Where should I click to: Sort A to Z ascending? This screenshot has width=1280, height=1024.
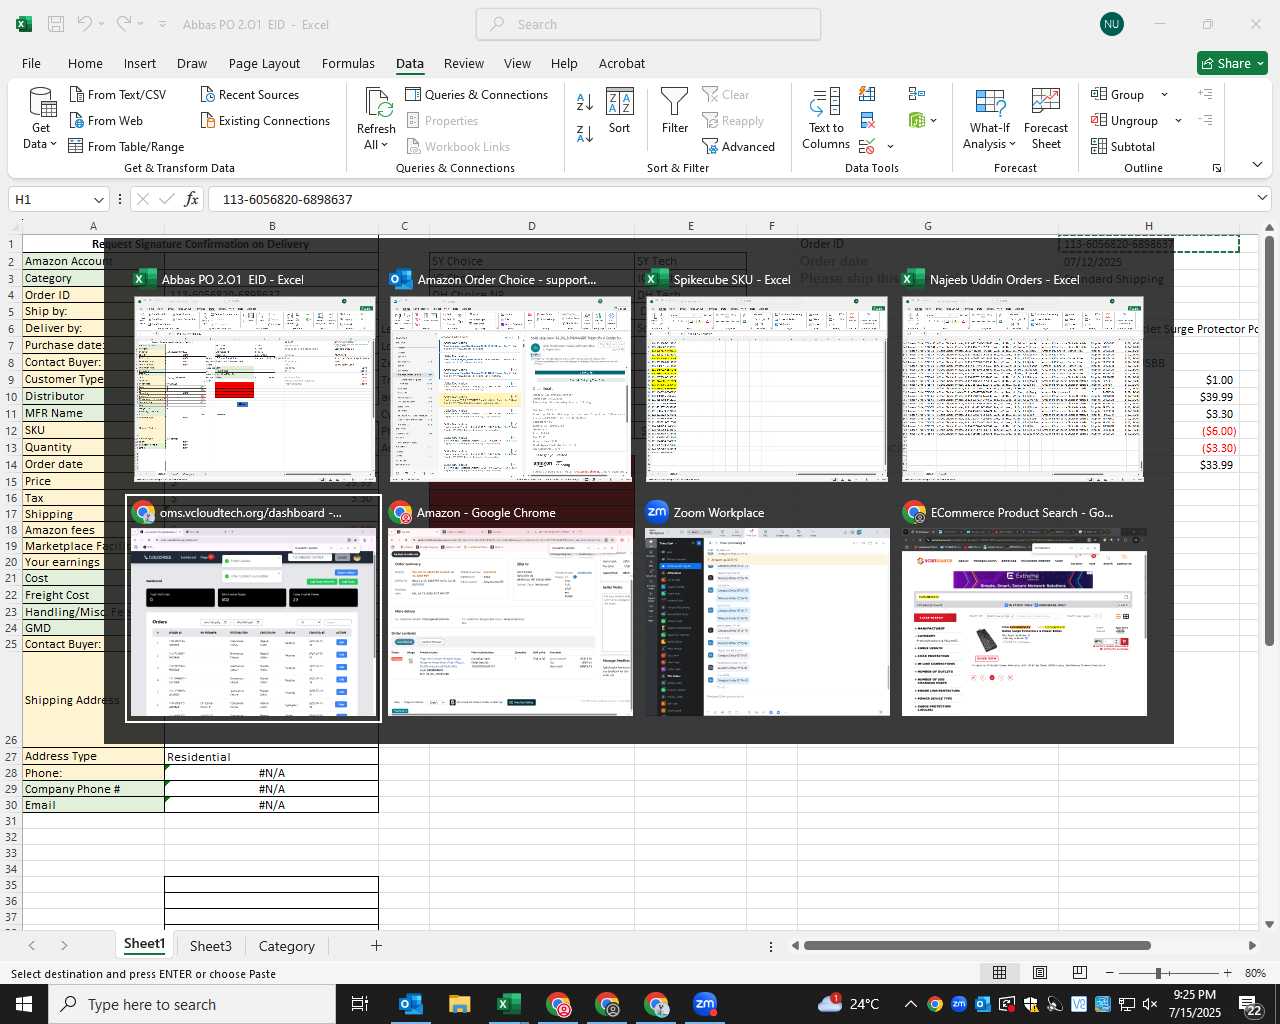tap(585, 101)
